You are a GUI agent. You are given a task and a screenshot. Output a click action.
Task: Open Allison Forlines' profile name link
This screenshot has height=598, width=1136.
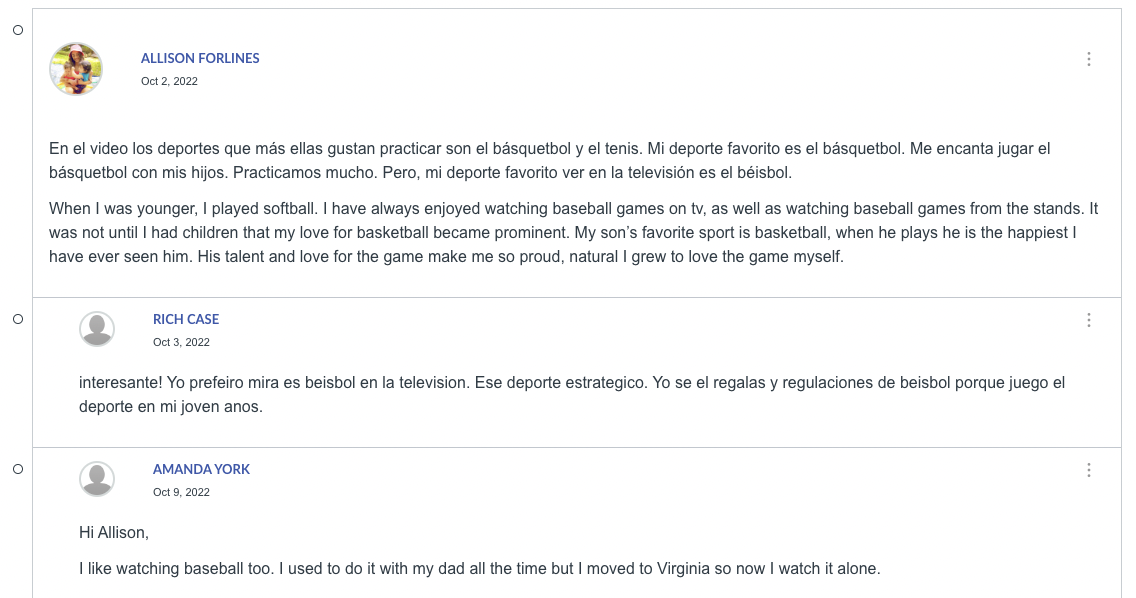tap(200, 58)
